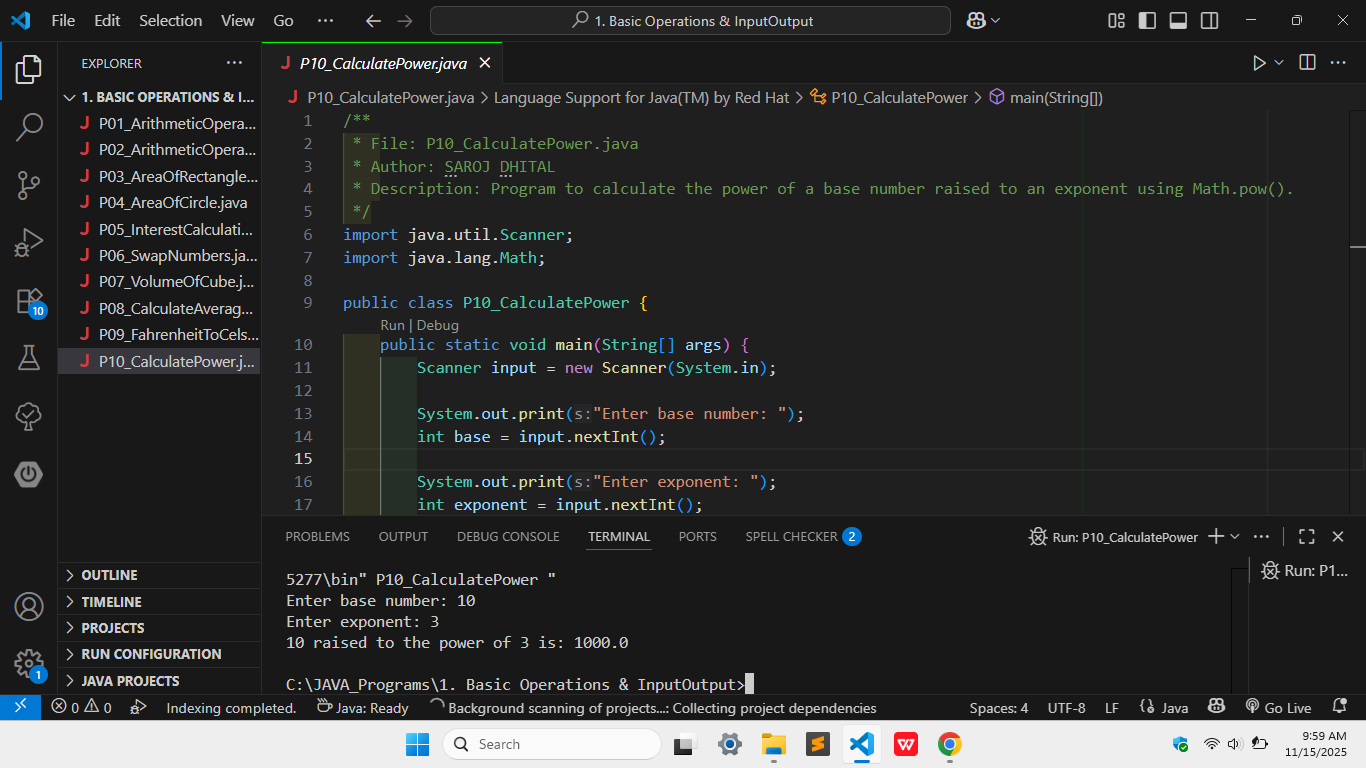Open the View menu

tap(237, 20)
